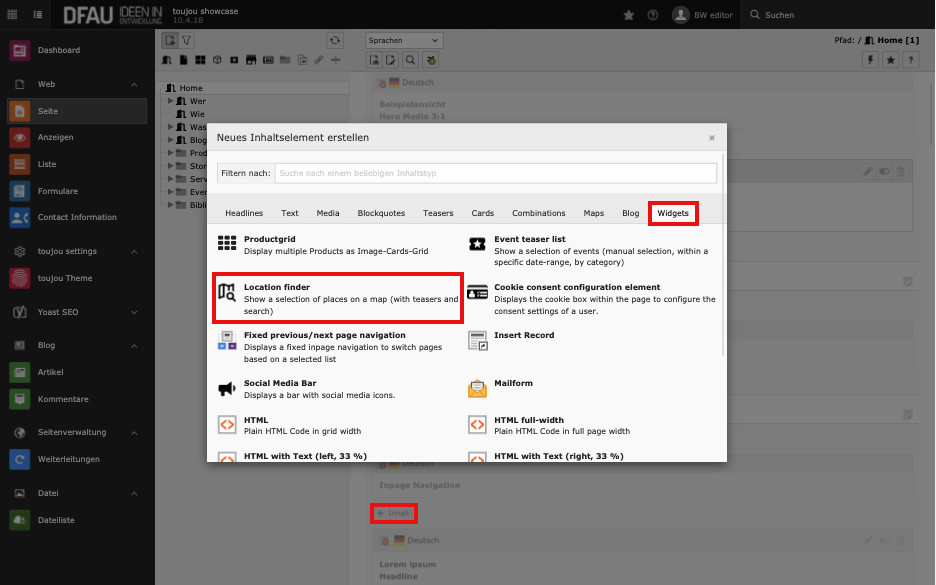The height and width of the screenshot is (585, 936).
Task: Open the help question mark icon
Action: click(653, 15)
